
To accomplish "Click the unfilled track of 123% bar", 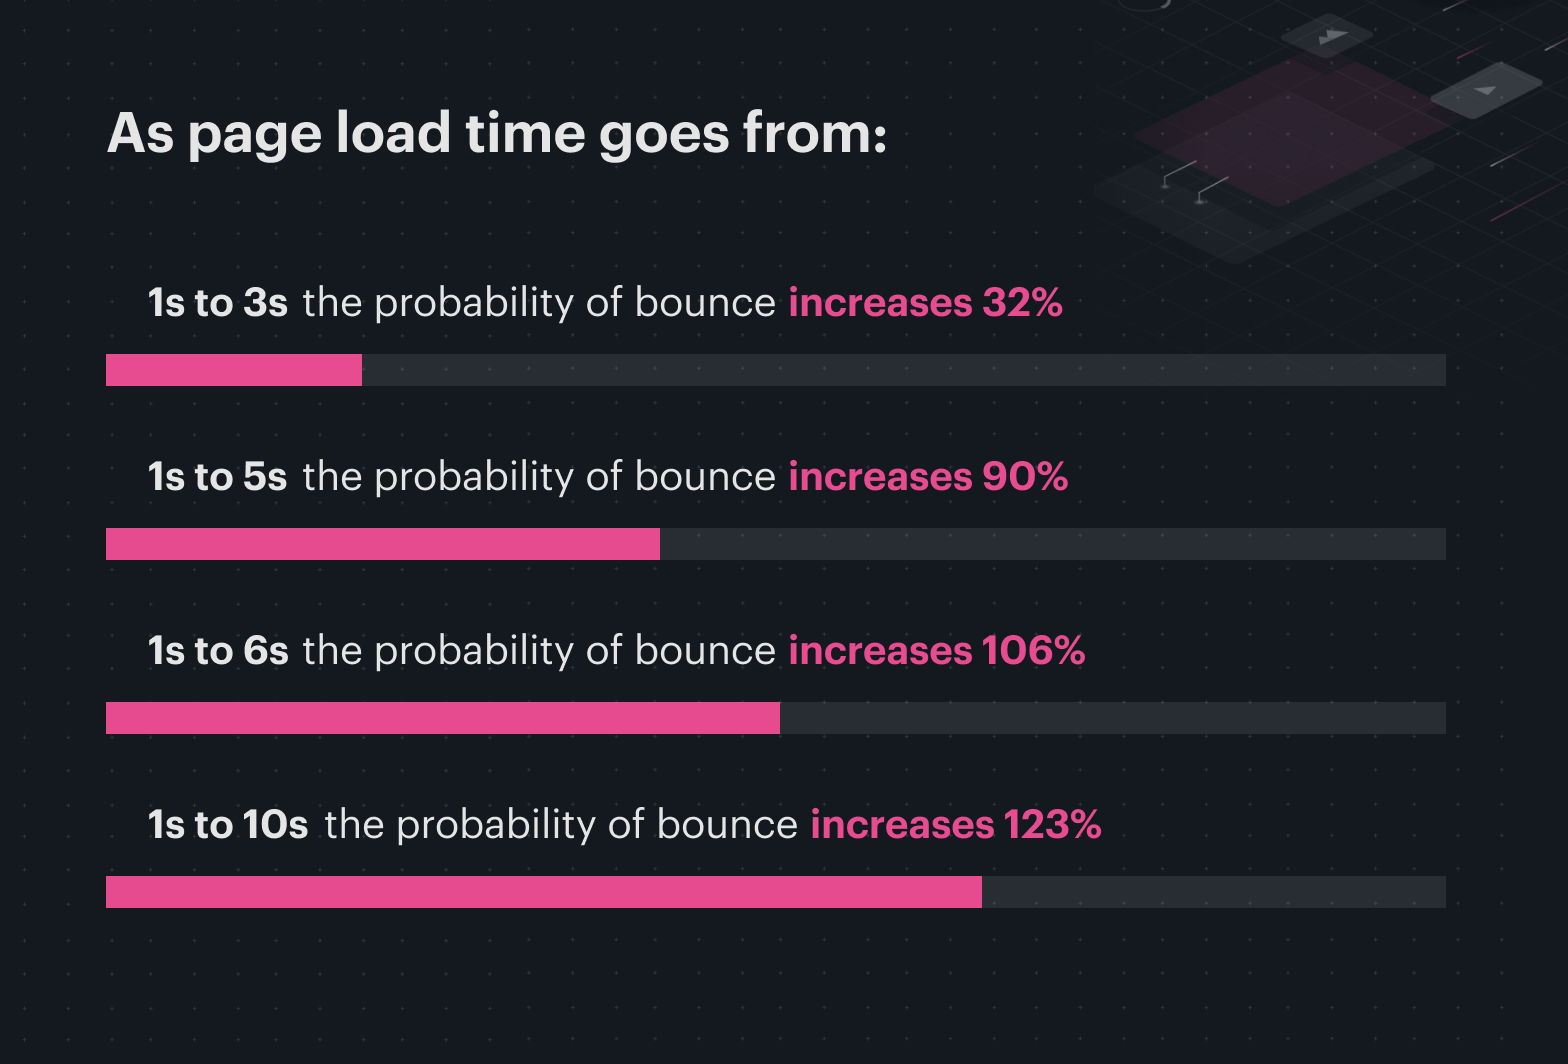I will click(1213, 892).
